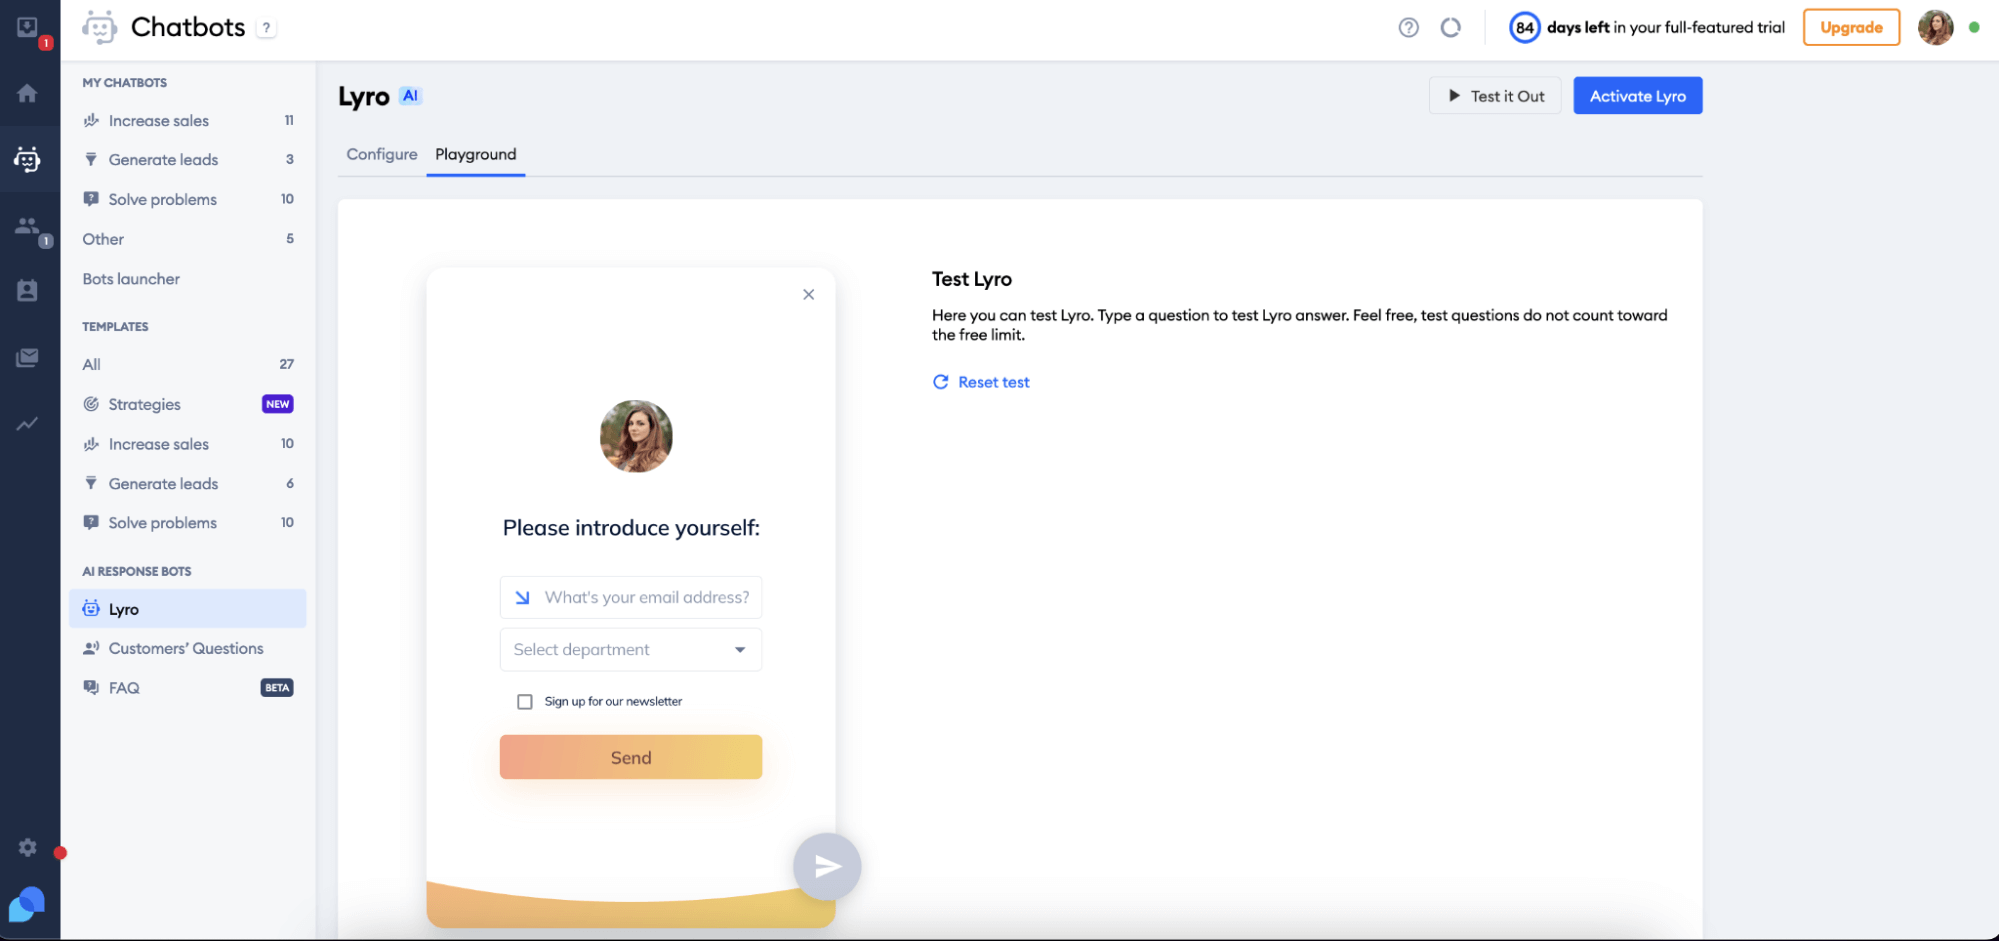Click the BETA badge beside FAQ

tap(277, 688)
